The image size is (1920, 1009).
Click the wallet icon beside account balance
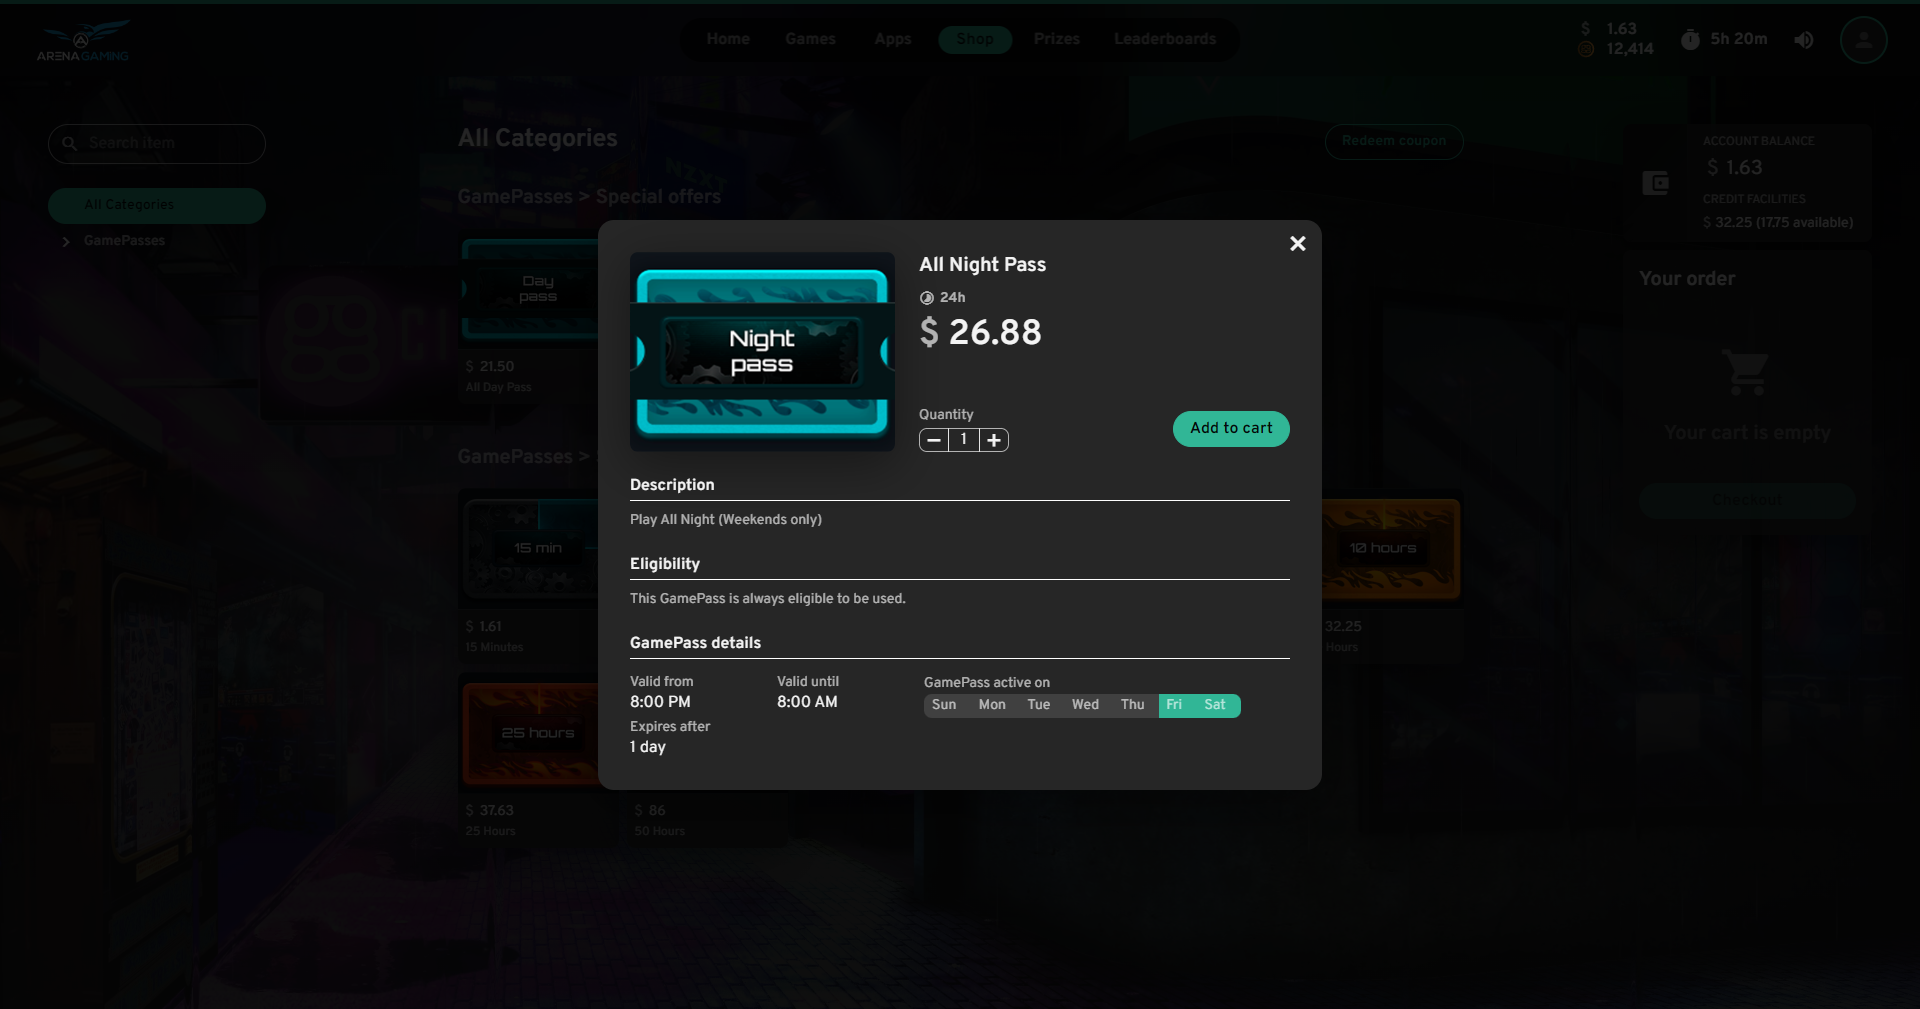coord(1655,183)
